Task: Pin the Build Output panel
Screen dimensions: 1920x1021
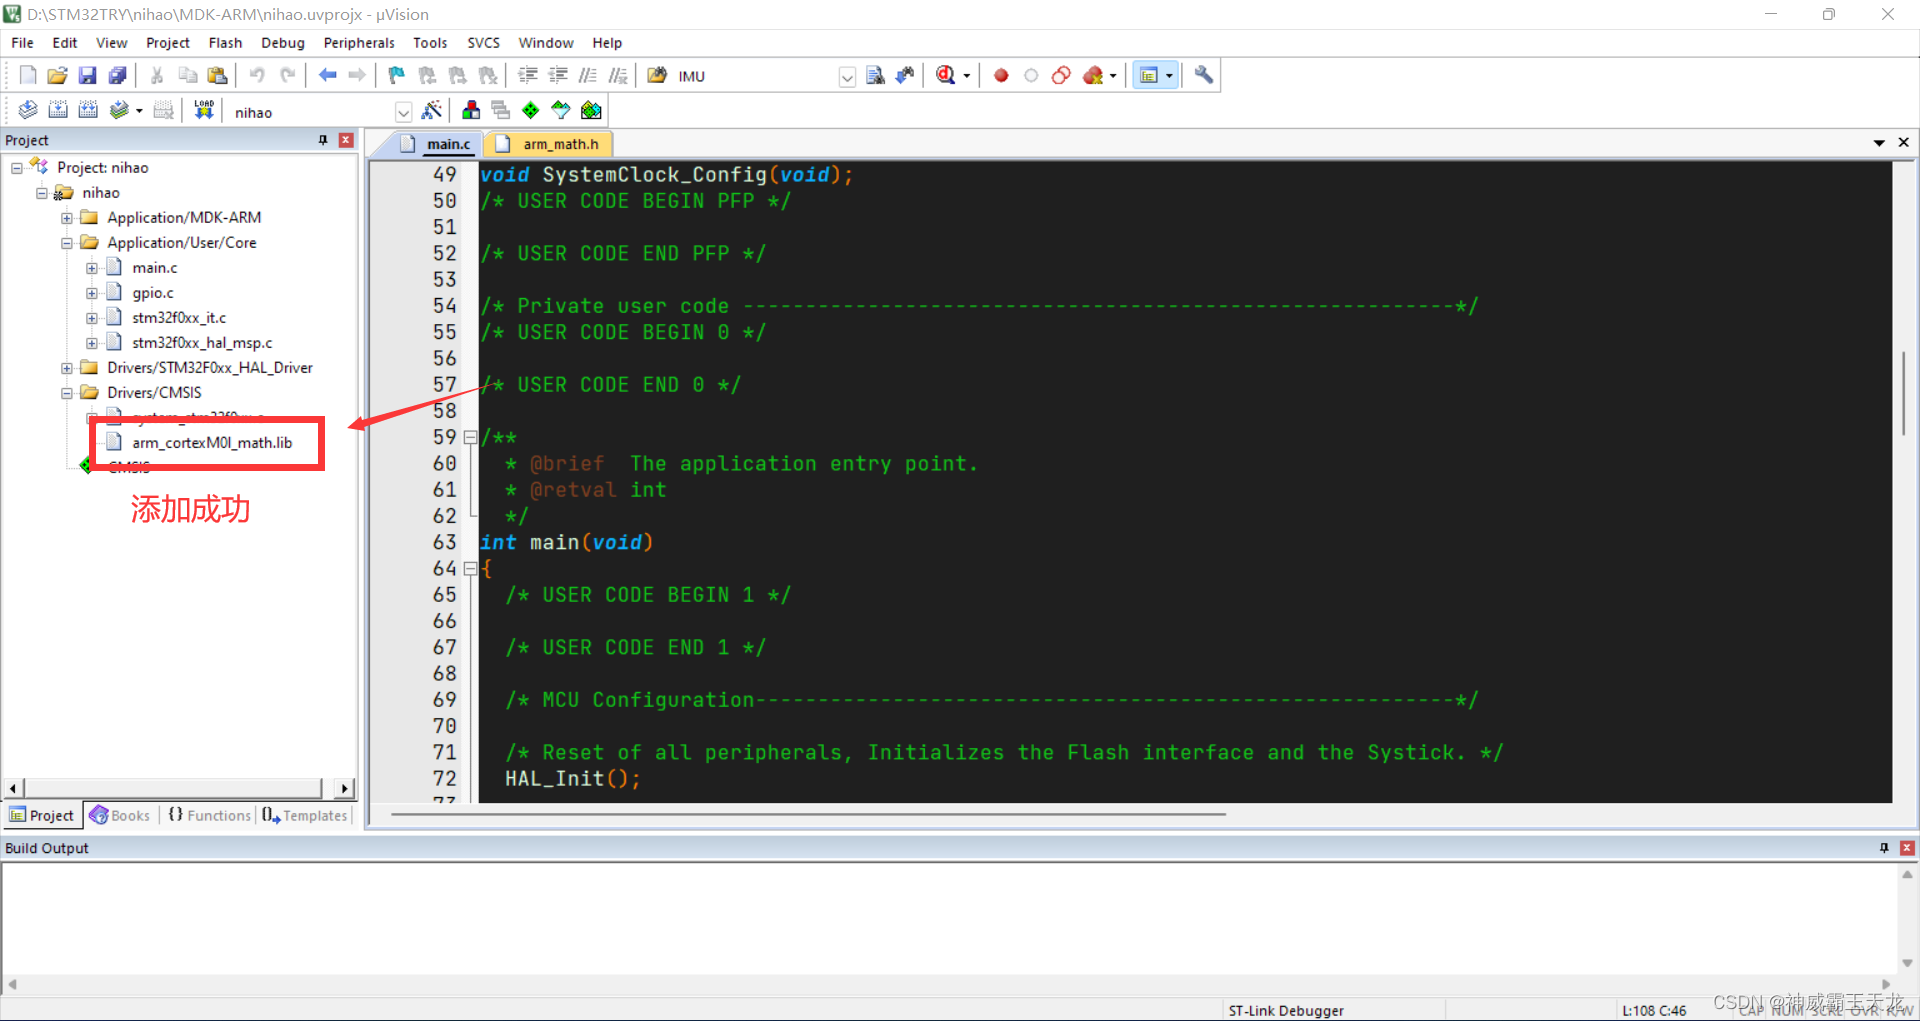Action: pyautogui.click(x=1884, y=848)
